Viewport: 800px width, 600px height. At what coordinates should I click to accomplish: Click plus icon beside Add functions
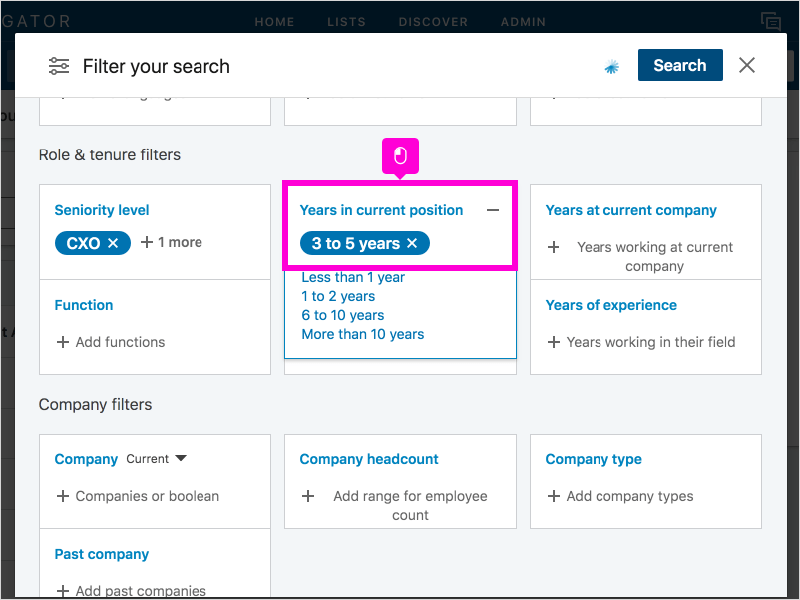point(63,342)
